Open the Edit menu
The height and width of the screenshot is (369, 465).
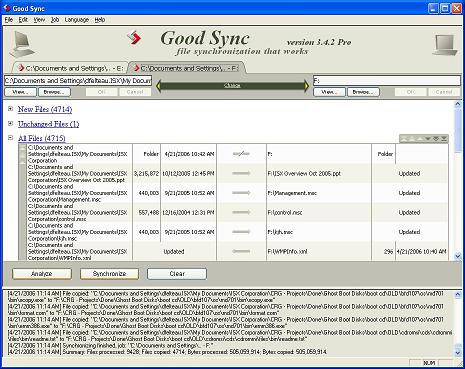pos(23,20)
